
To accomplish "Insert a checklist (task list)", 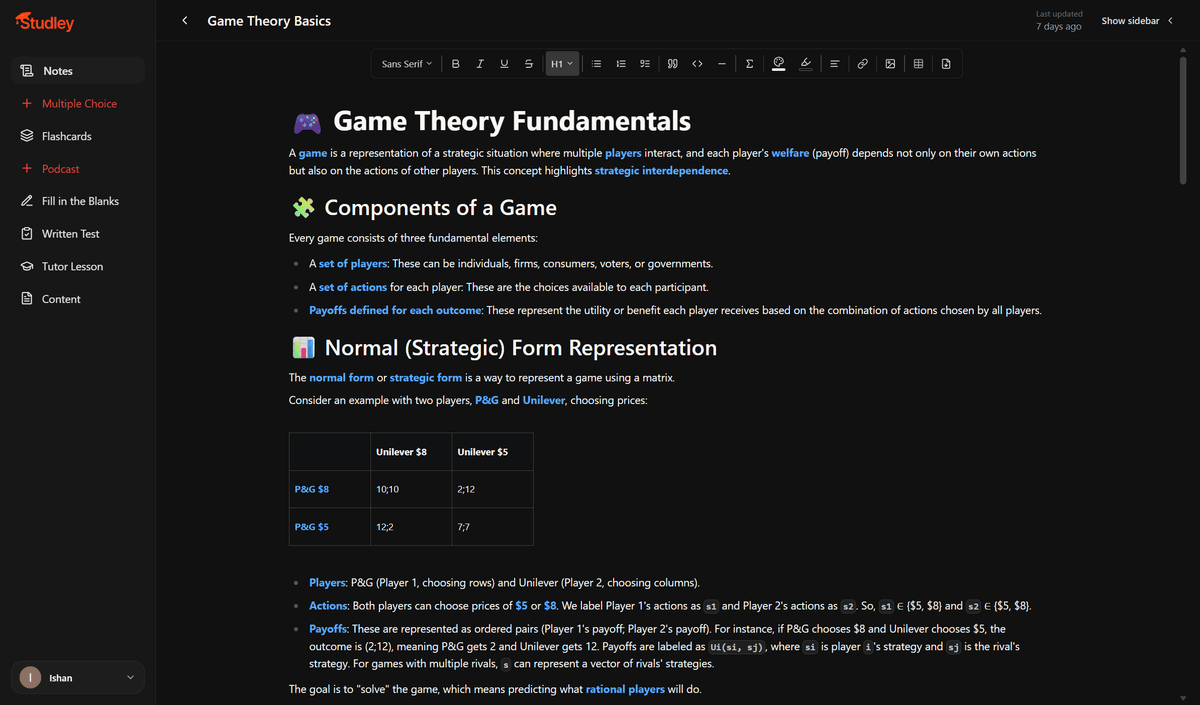I will click(645, 64).
